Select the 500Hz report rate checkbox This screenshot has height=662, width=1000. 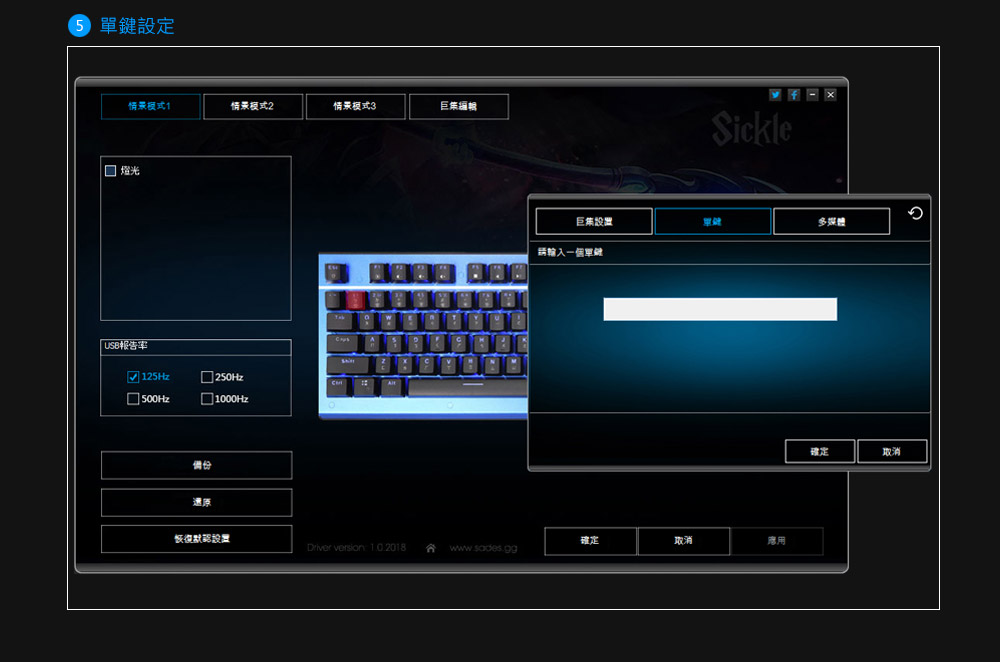(133, 399)
